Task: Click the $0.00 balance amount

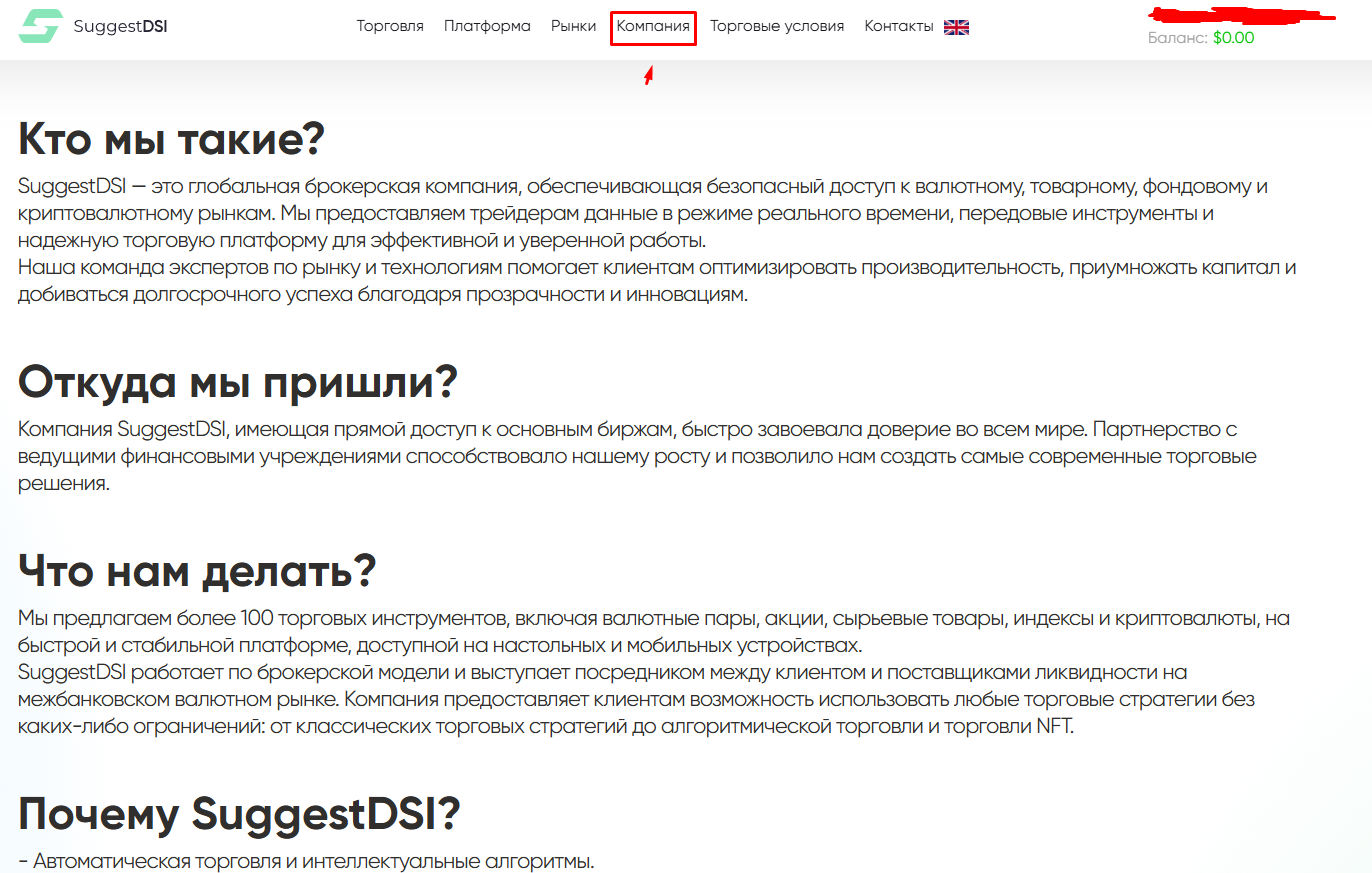Action: point(1233,38)
